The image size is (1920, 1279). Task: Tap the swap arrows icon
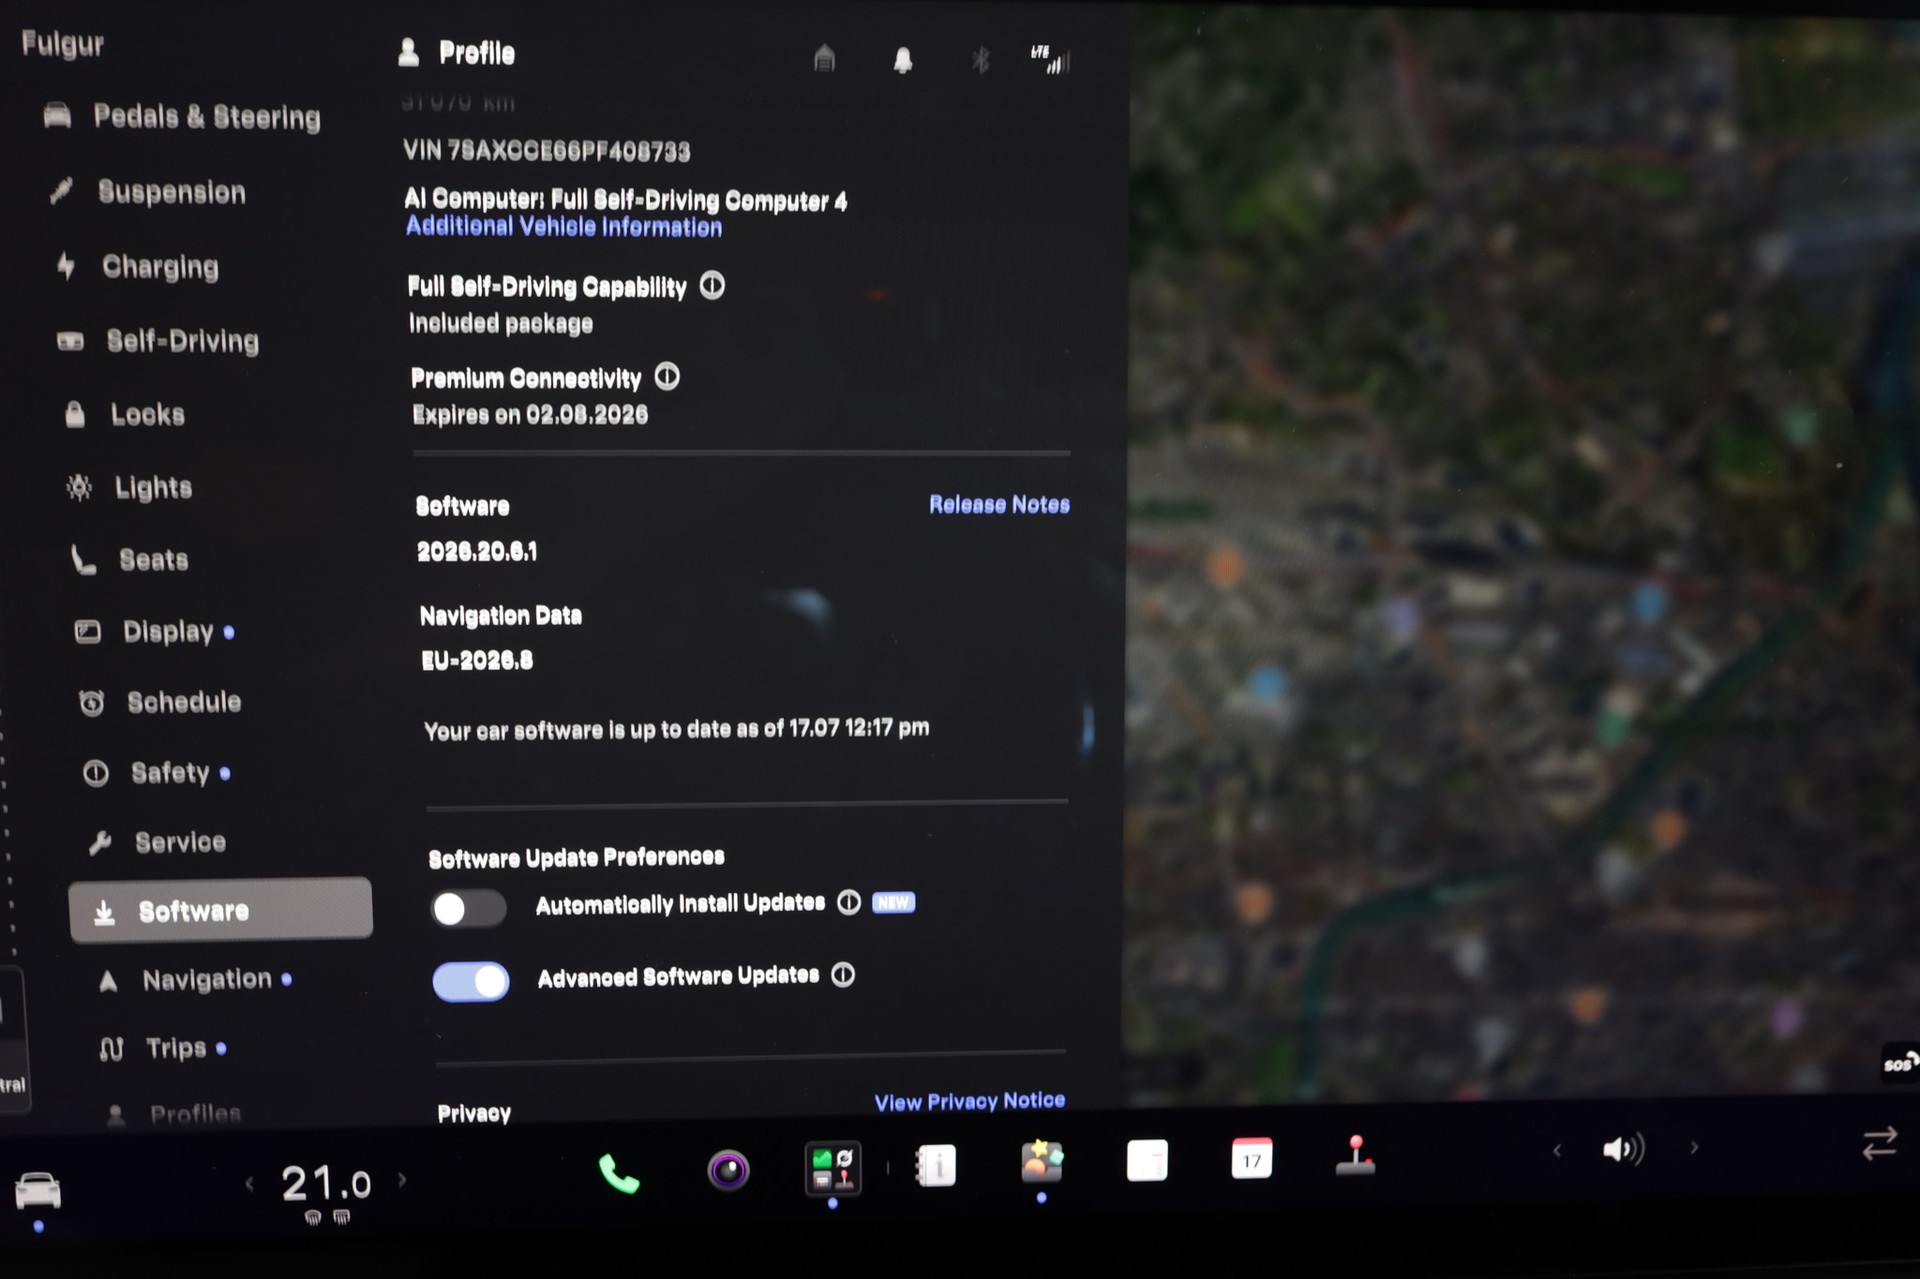coord(1880,1143)
